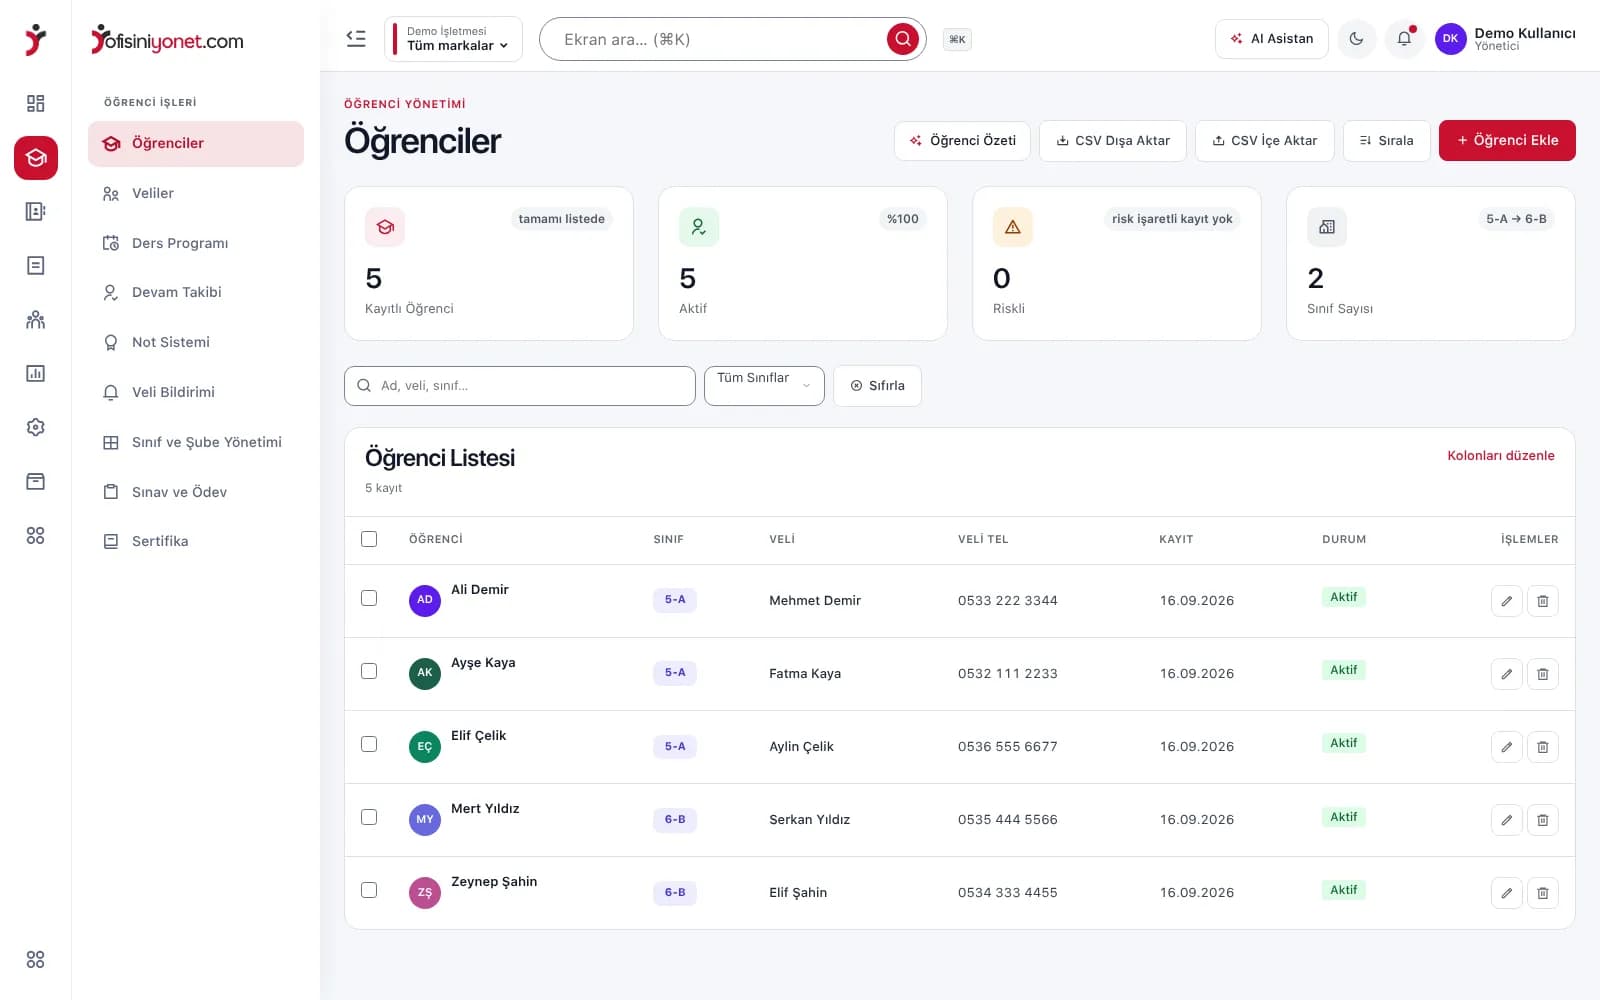
Task: Open Sırala sort options
Action: coord(1386,141)
